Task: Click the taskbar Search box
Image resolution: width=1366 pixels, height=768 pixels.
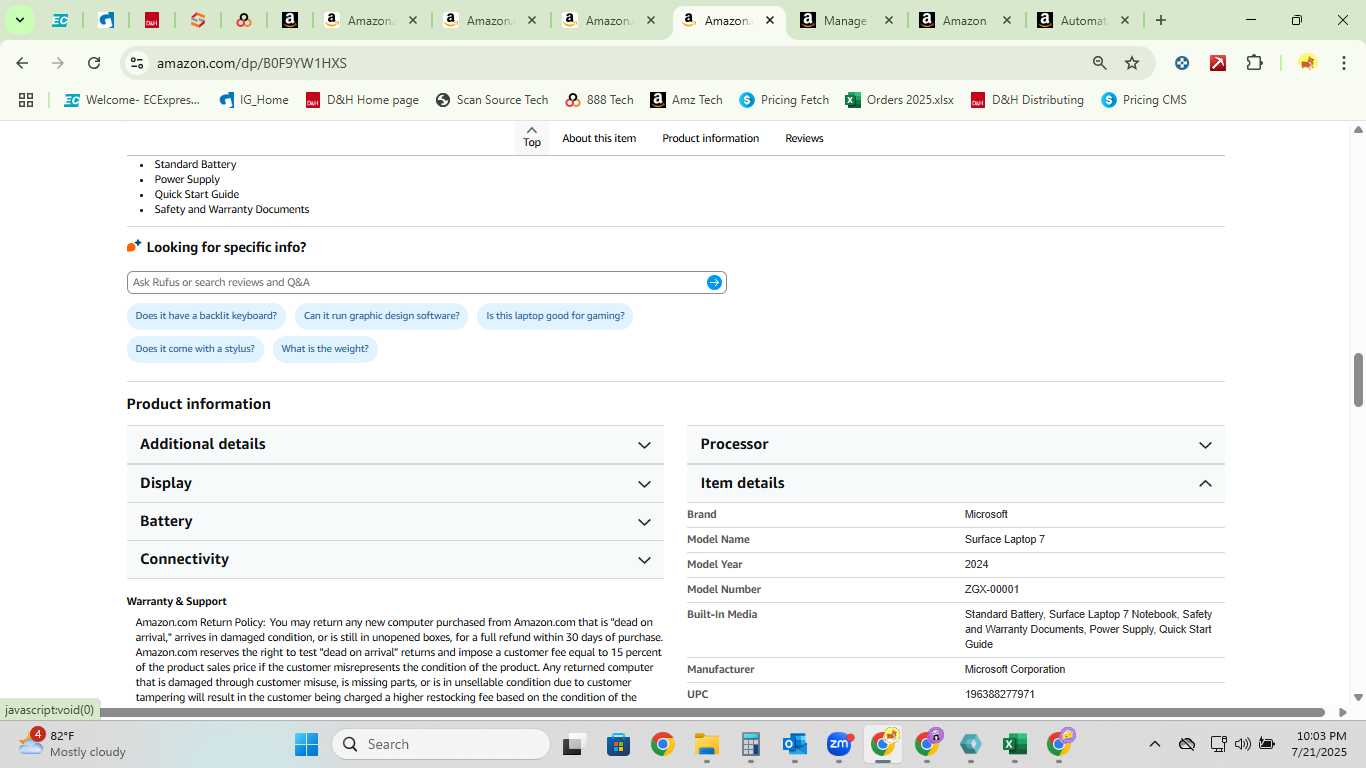Action: pos(440,744)
